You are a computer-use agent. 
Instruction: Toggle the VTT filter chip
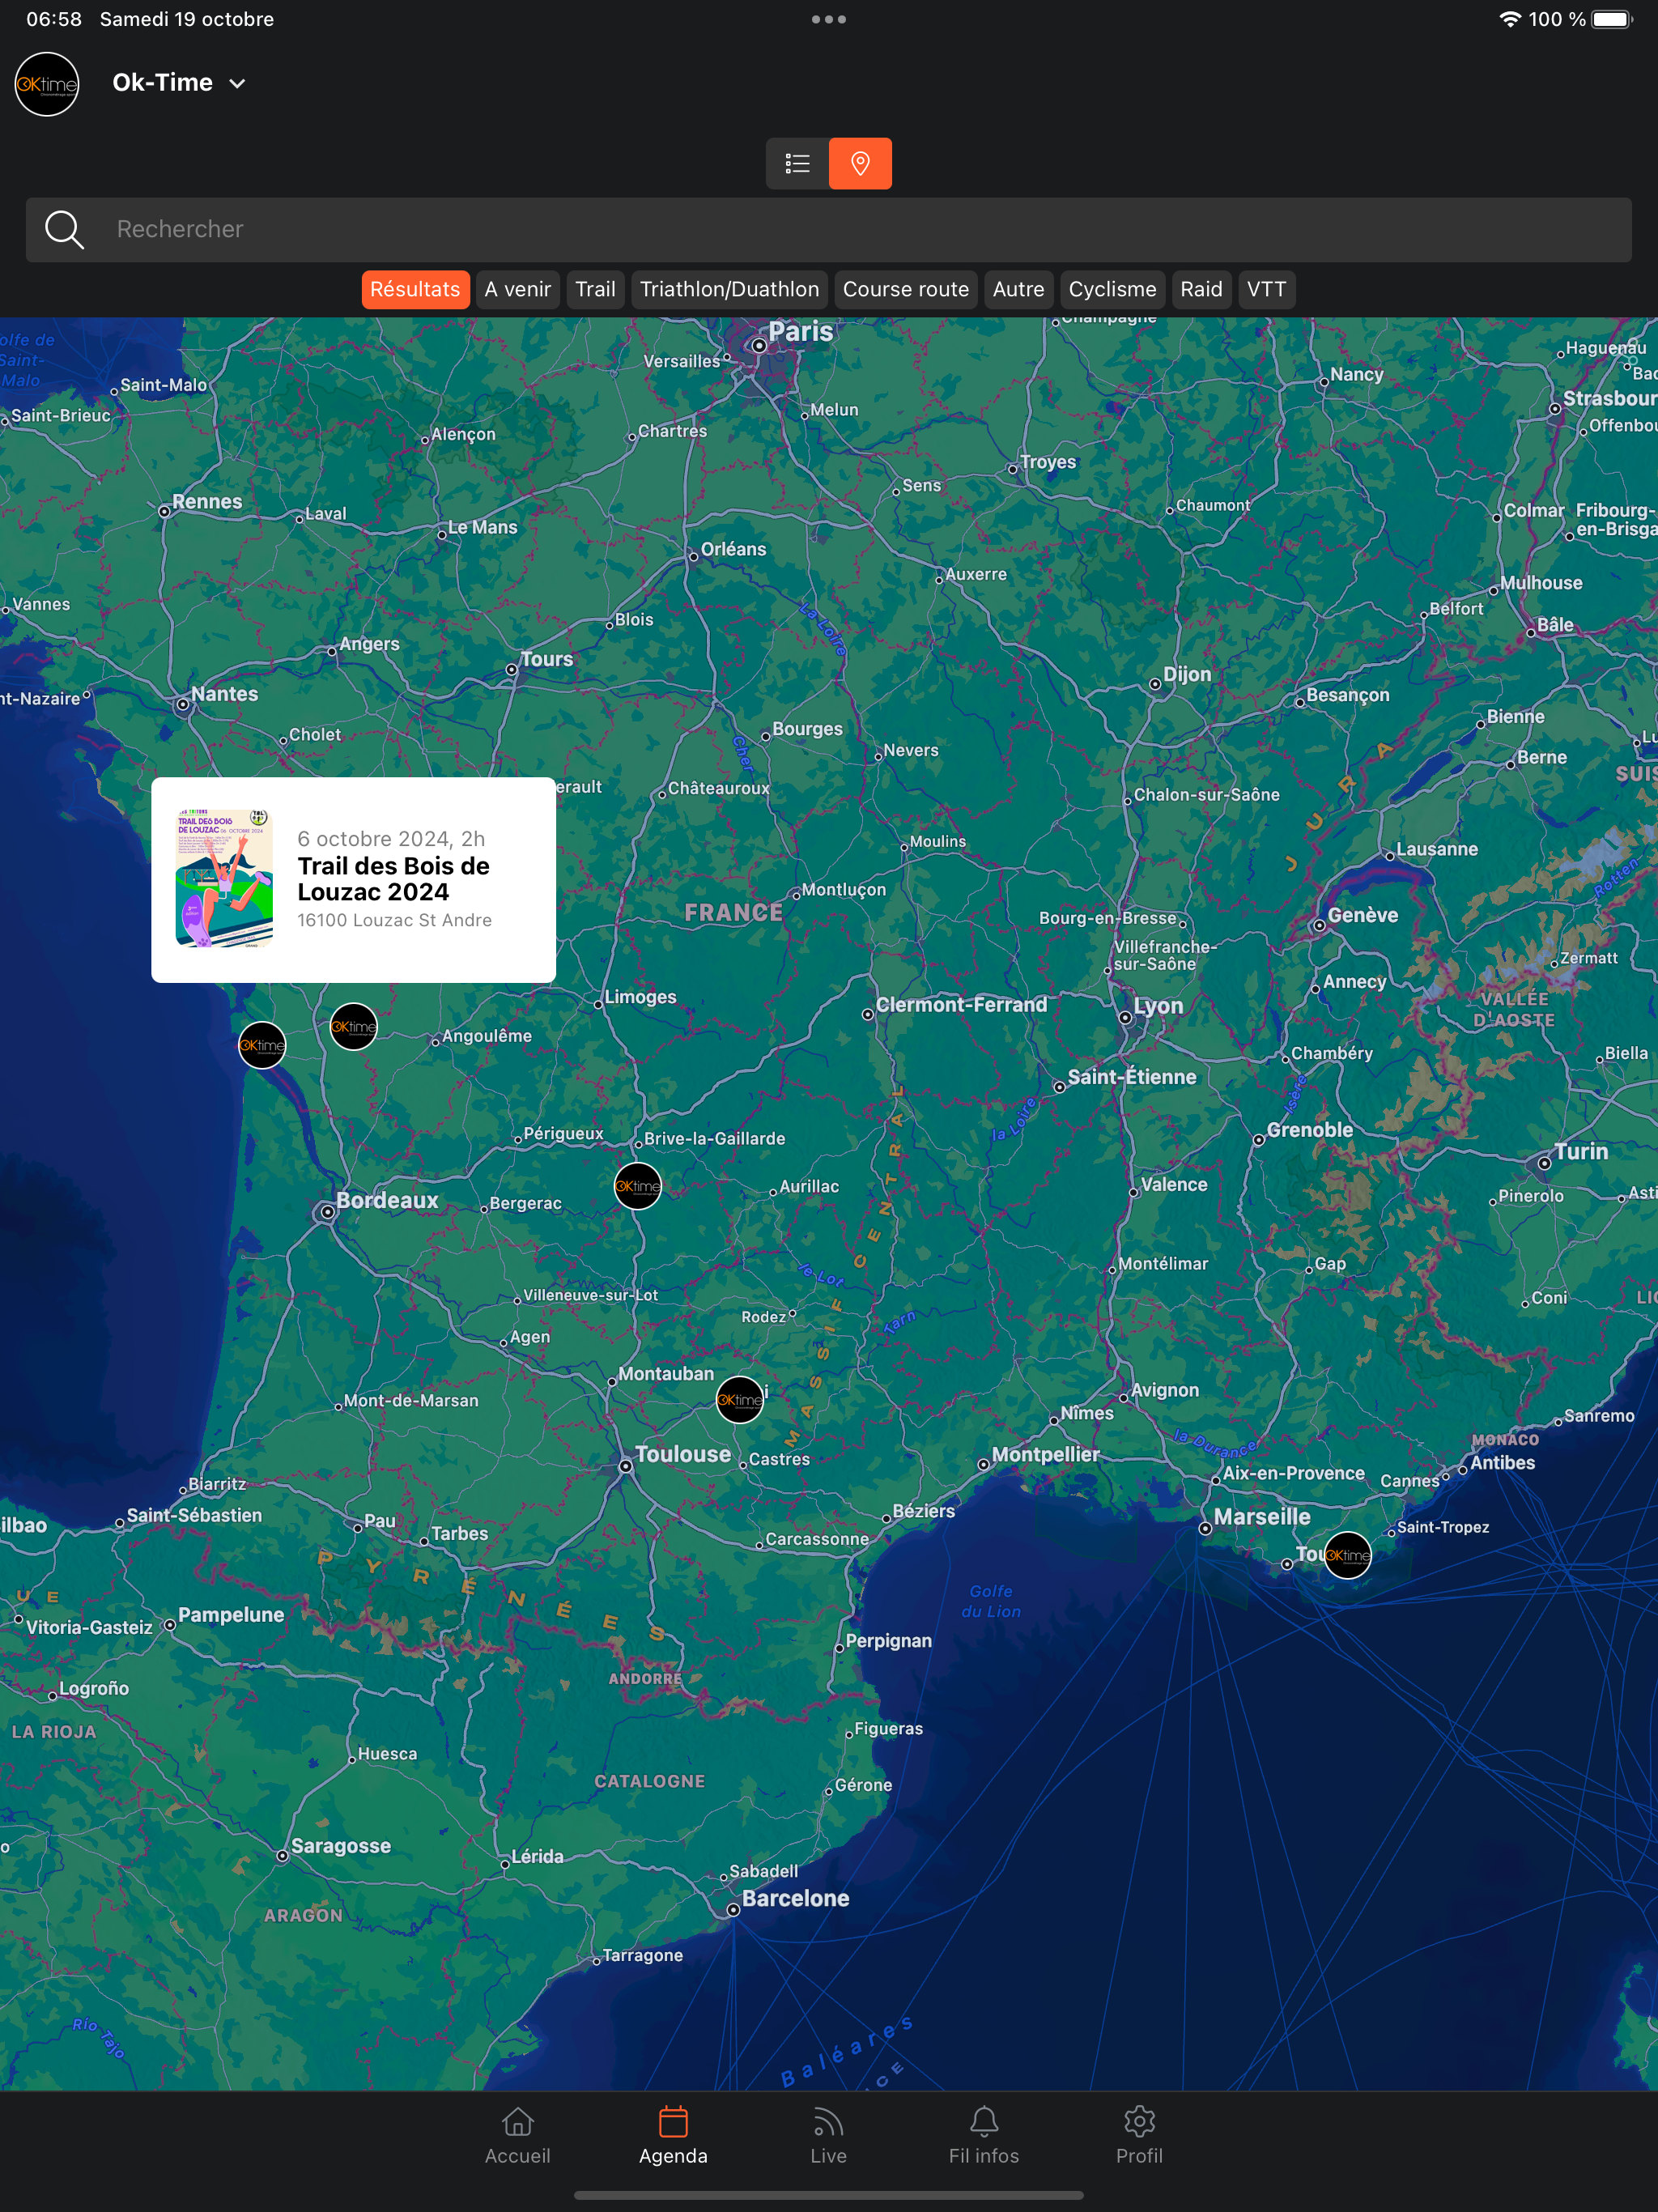click(1267, 290)
